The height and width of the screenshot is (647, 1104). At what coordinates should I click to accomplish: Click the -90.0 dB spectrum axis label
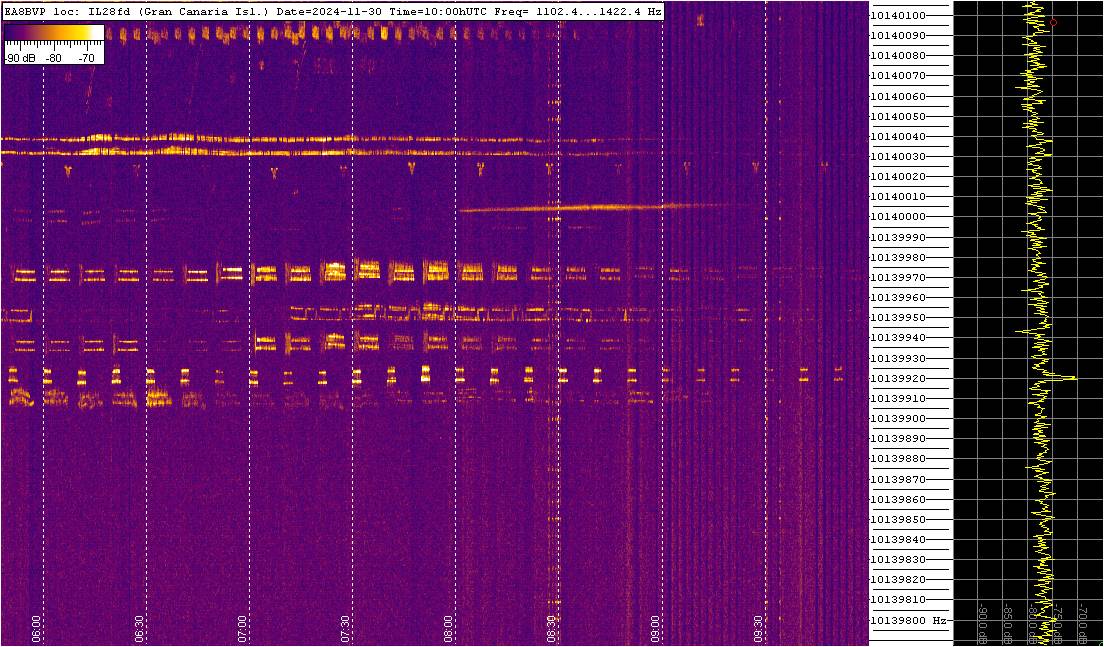(x=983, y=622)
